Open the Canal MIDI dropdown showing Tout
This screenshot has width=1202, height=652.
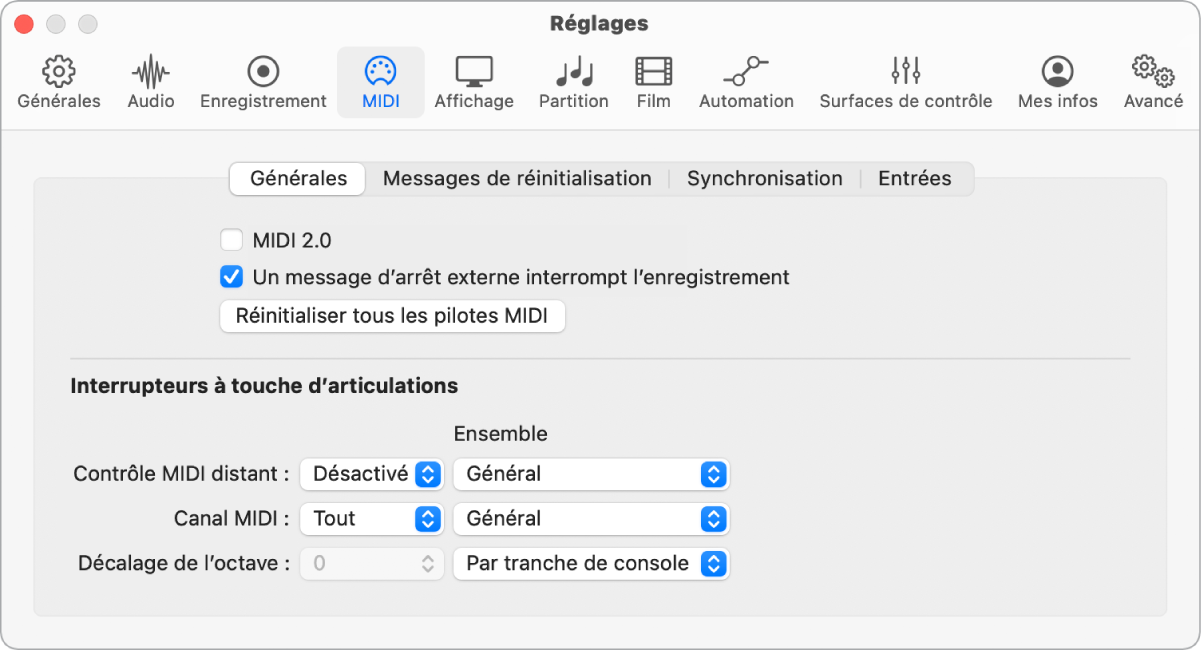tap(371, 519)
